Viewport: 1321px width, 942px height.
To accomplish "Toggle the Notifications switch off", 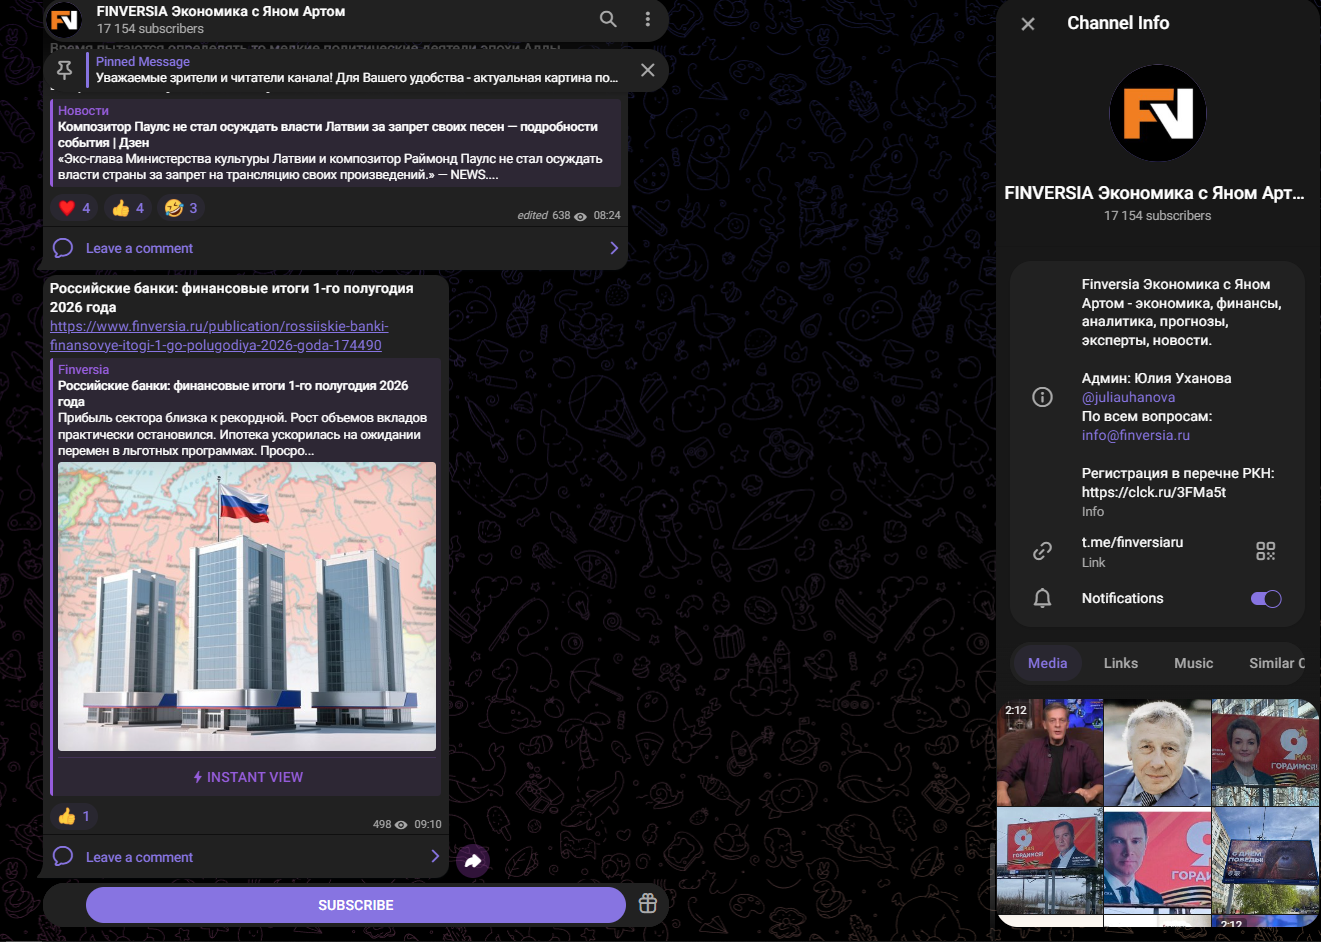I will coord(1266,598).
